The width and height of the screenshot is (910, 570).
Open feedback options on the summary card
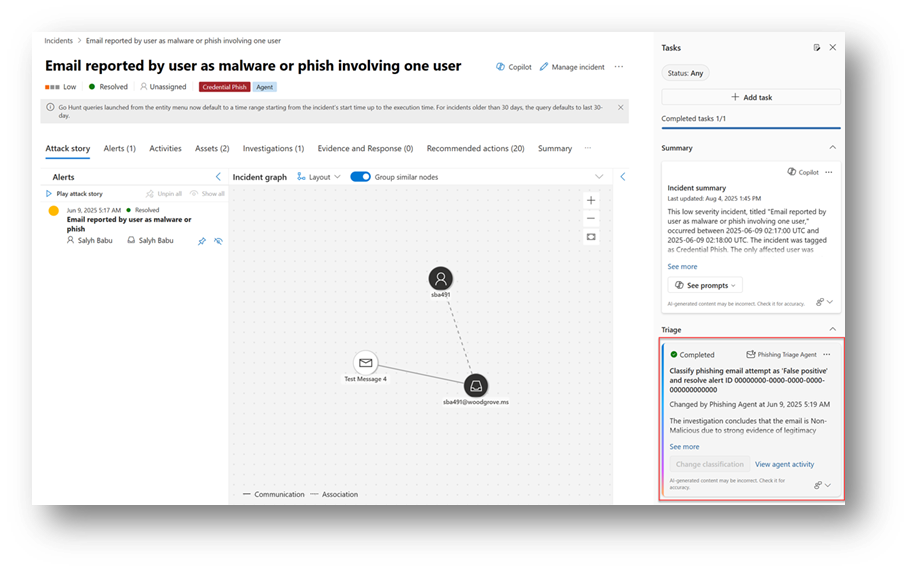click(x=825, y=302)
